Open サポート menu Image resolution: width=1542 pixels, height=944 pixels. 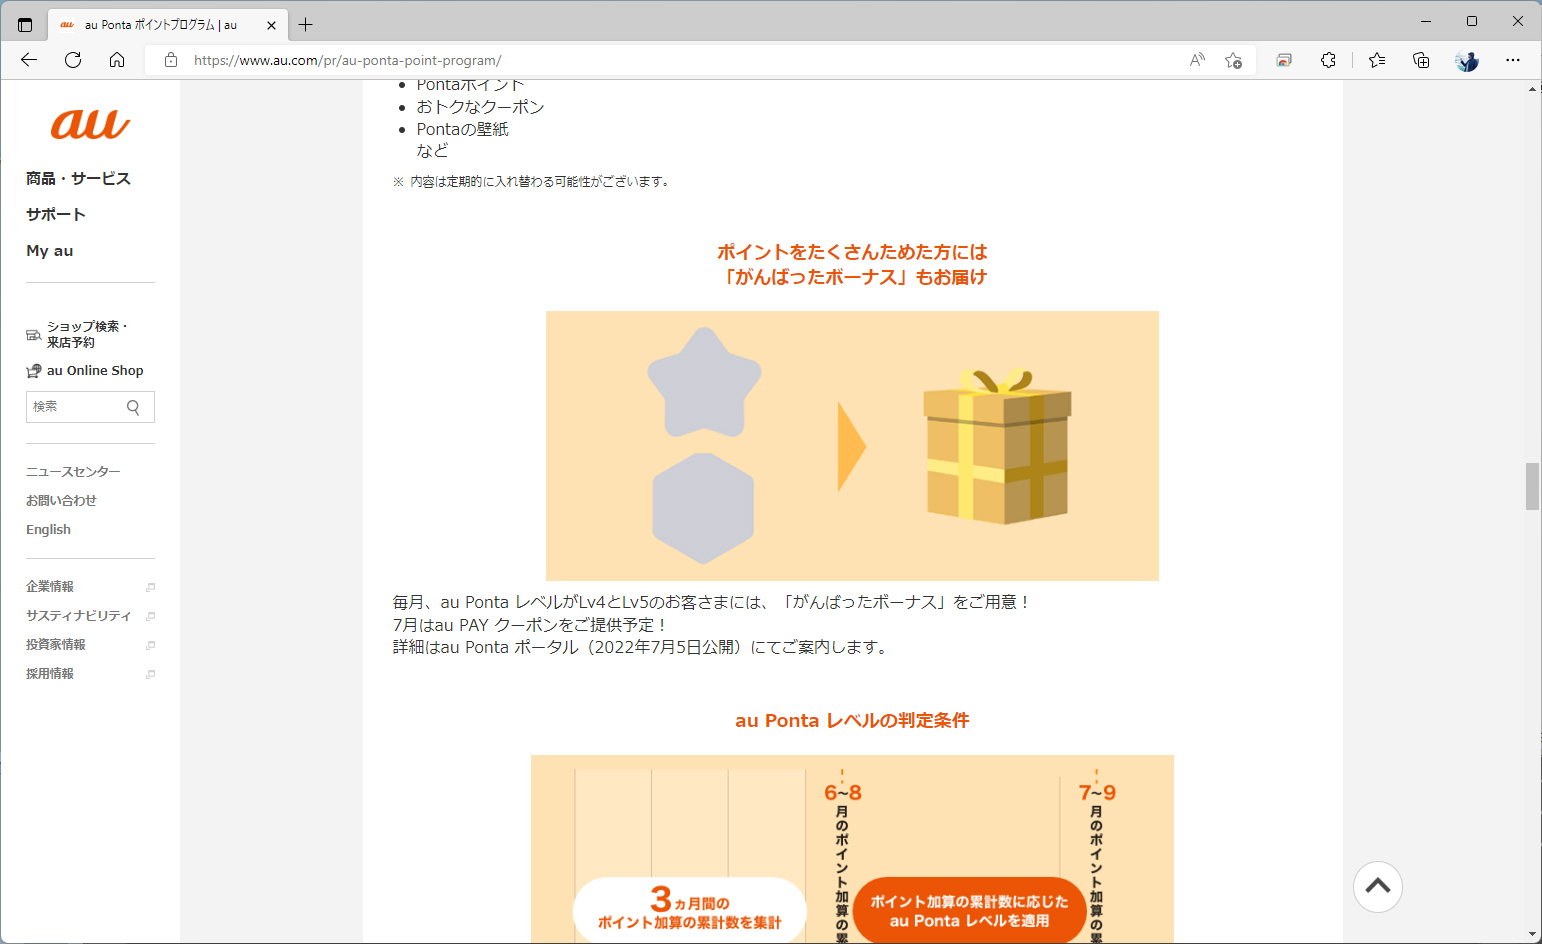[56, 215]
